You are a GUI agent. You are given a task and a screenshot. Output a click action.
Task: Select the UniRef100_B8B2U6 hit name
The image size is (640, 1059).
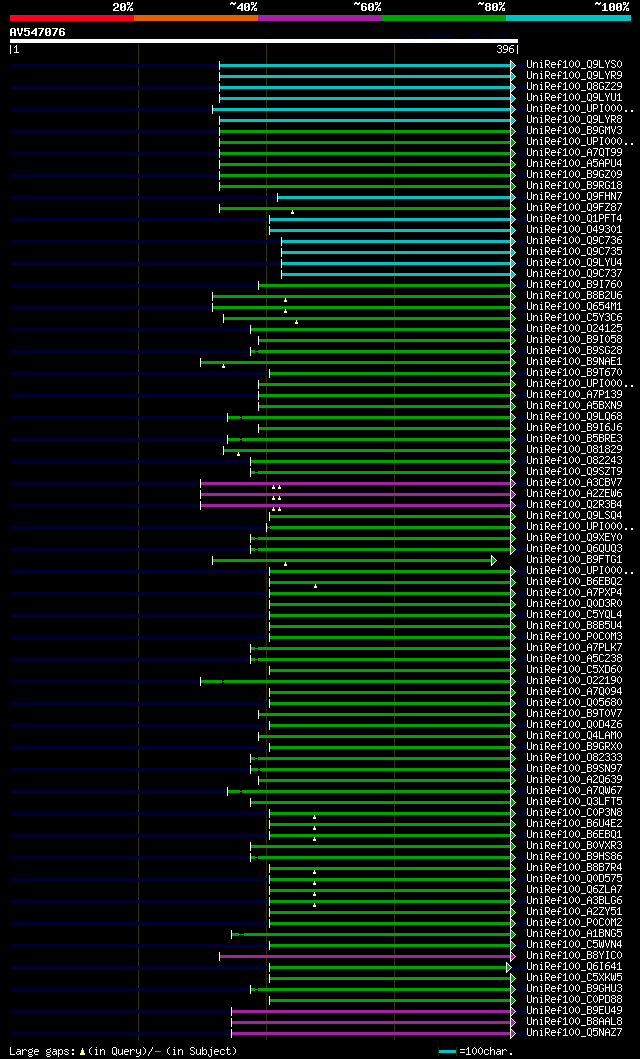coord(575,296)
